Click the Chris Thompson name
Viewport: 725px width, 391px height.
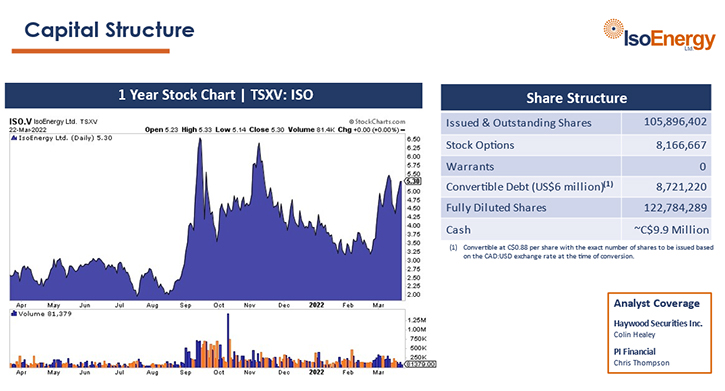coord(641,363)
